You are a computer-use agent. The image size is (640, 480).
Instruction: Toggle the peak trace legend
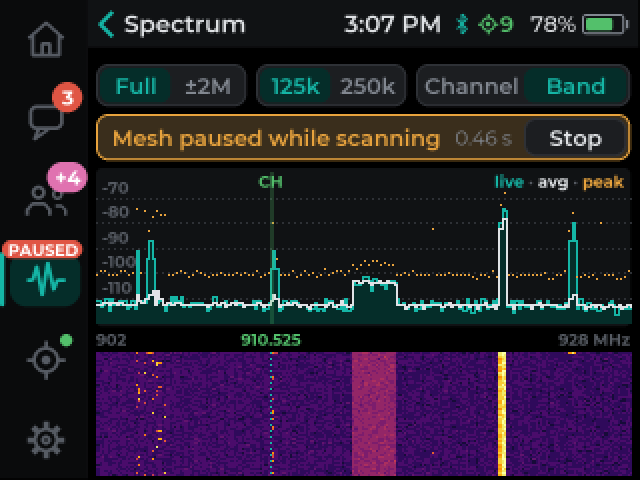click(x=603, y=182)
